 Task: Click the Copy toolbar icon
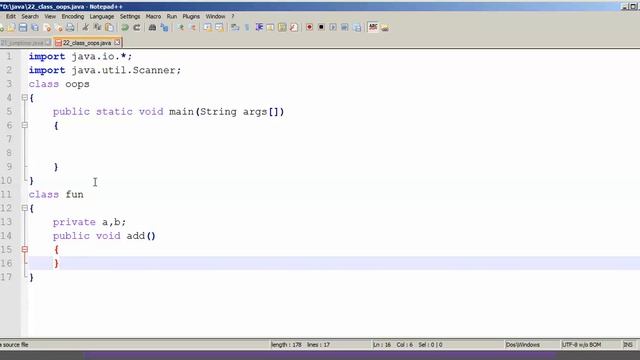click(97, 27)
